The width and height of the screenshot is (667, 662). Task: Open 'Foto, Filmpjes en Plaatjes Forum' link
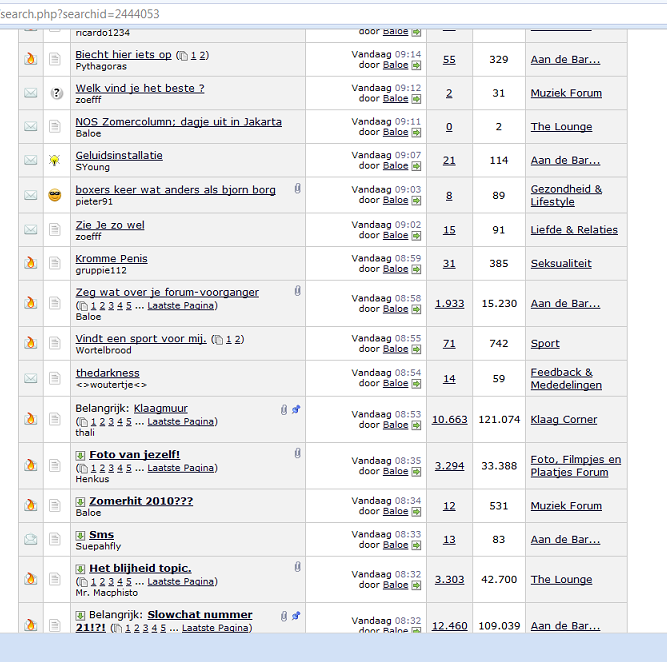575,466
